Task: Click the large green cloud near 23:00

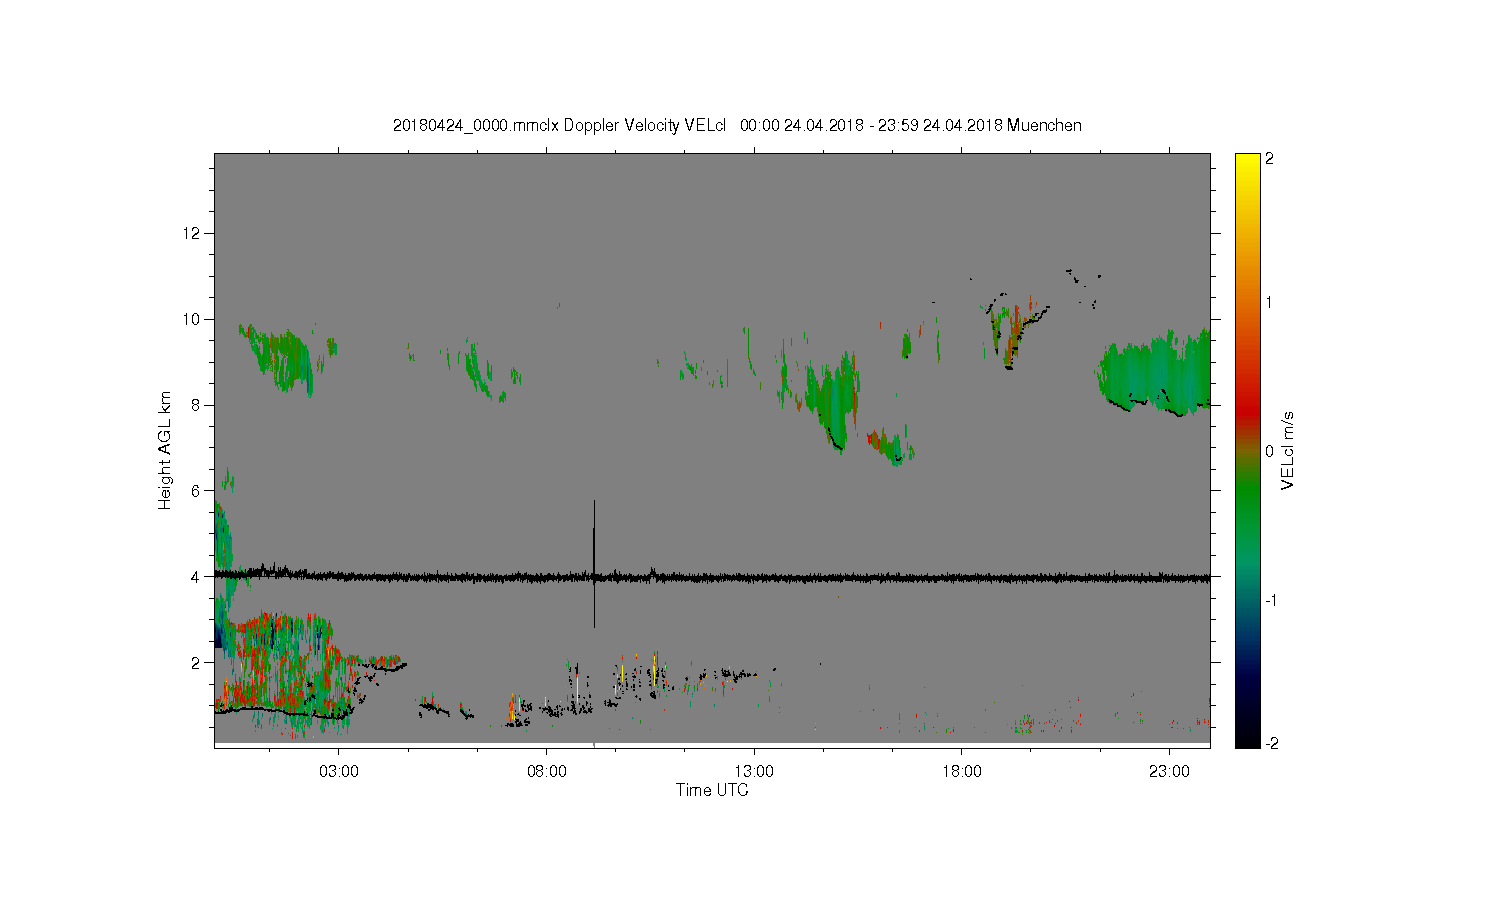Action: (x=1155, y=375)
